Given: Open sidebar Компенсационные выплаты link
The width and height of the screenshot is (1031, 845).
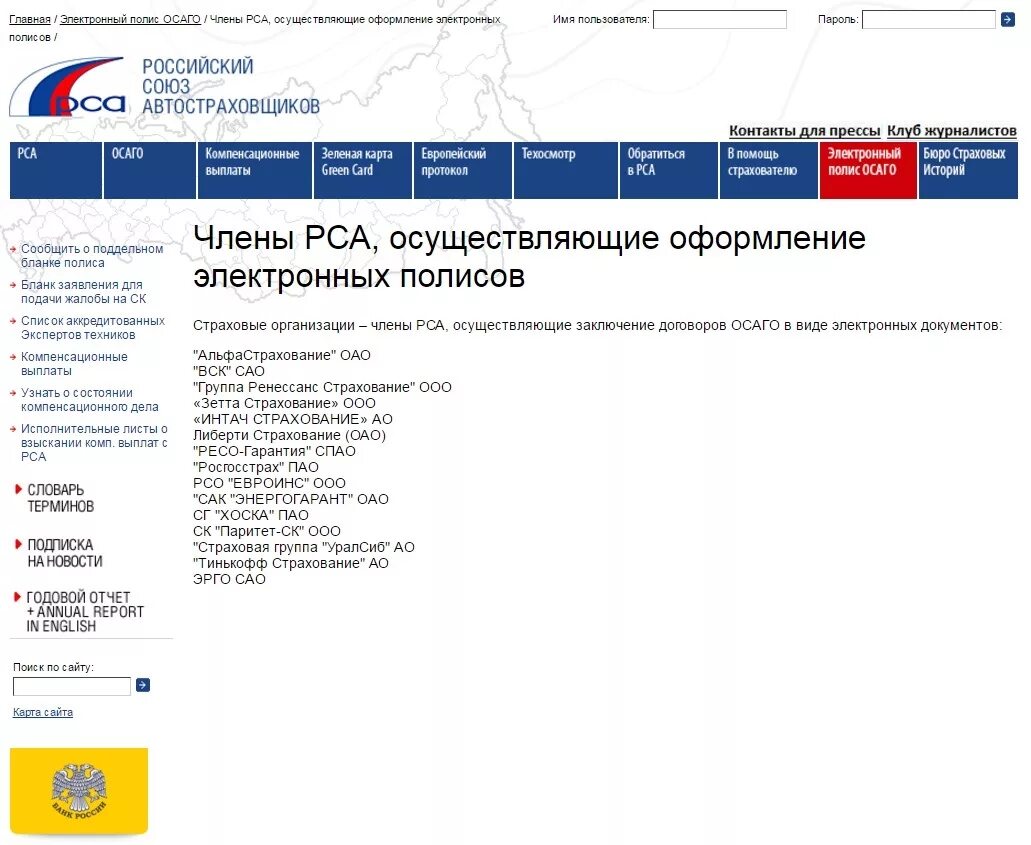Looking at the screenshot, I should click(x=74, y=364).
